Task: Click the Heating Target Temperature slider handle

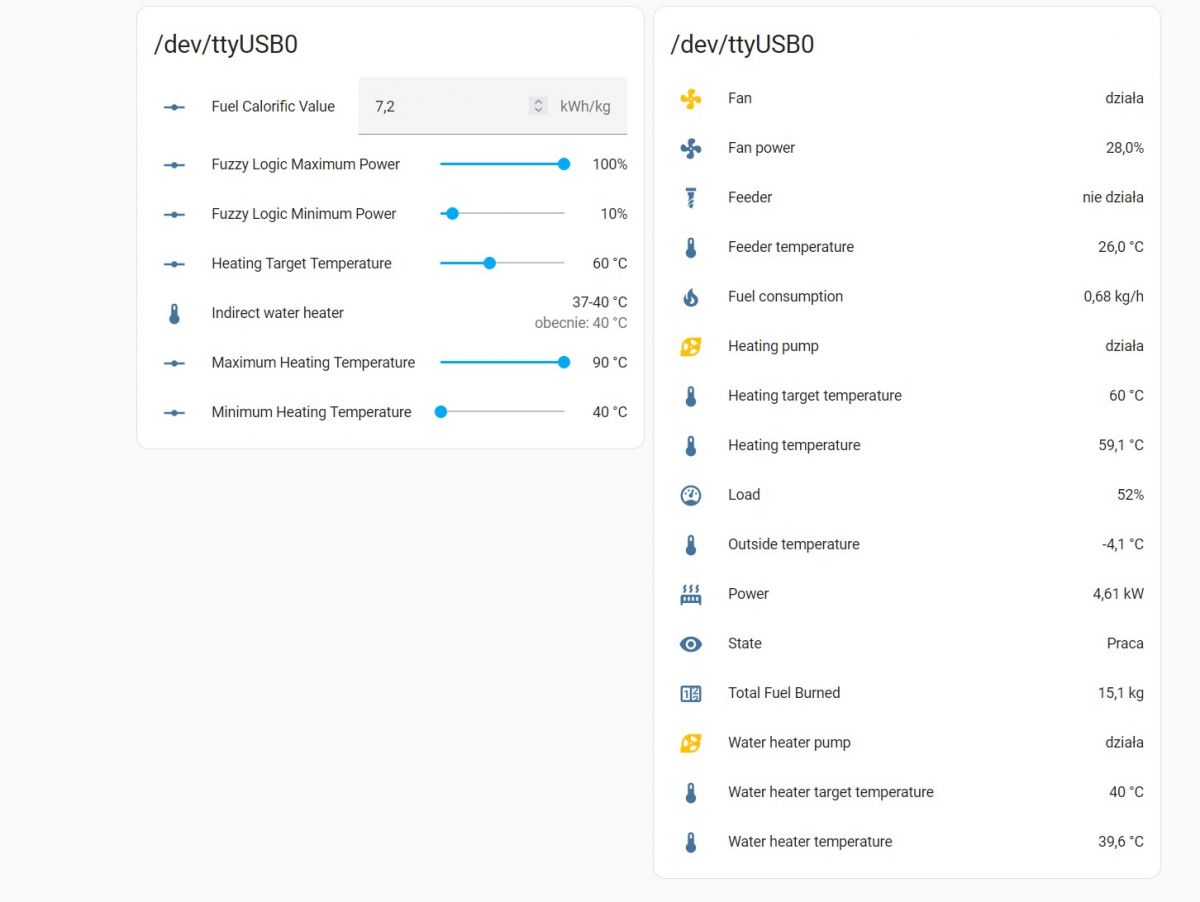Action: (489, 263)
